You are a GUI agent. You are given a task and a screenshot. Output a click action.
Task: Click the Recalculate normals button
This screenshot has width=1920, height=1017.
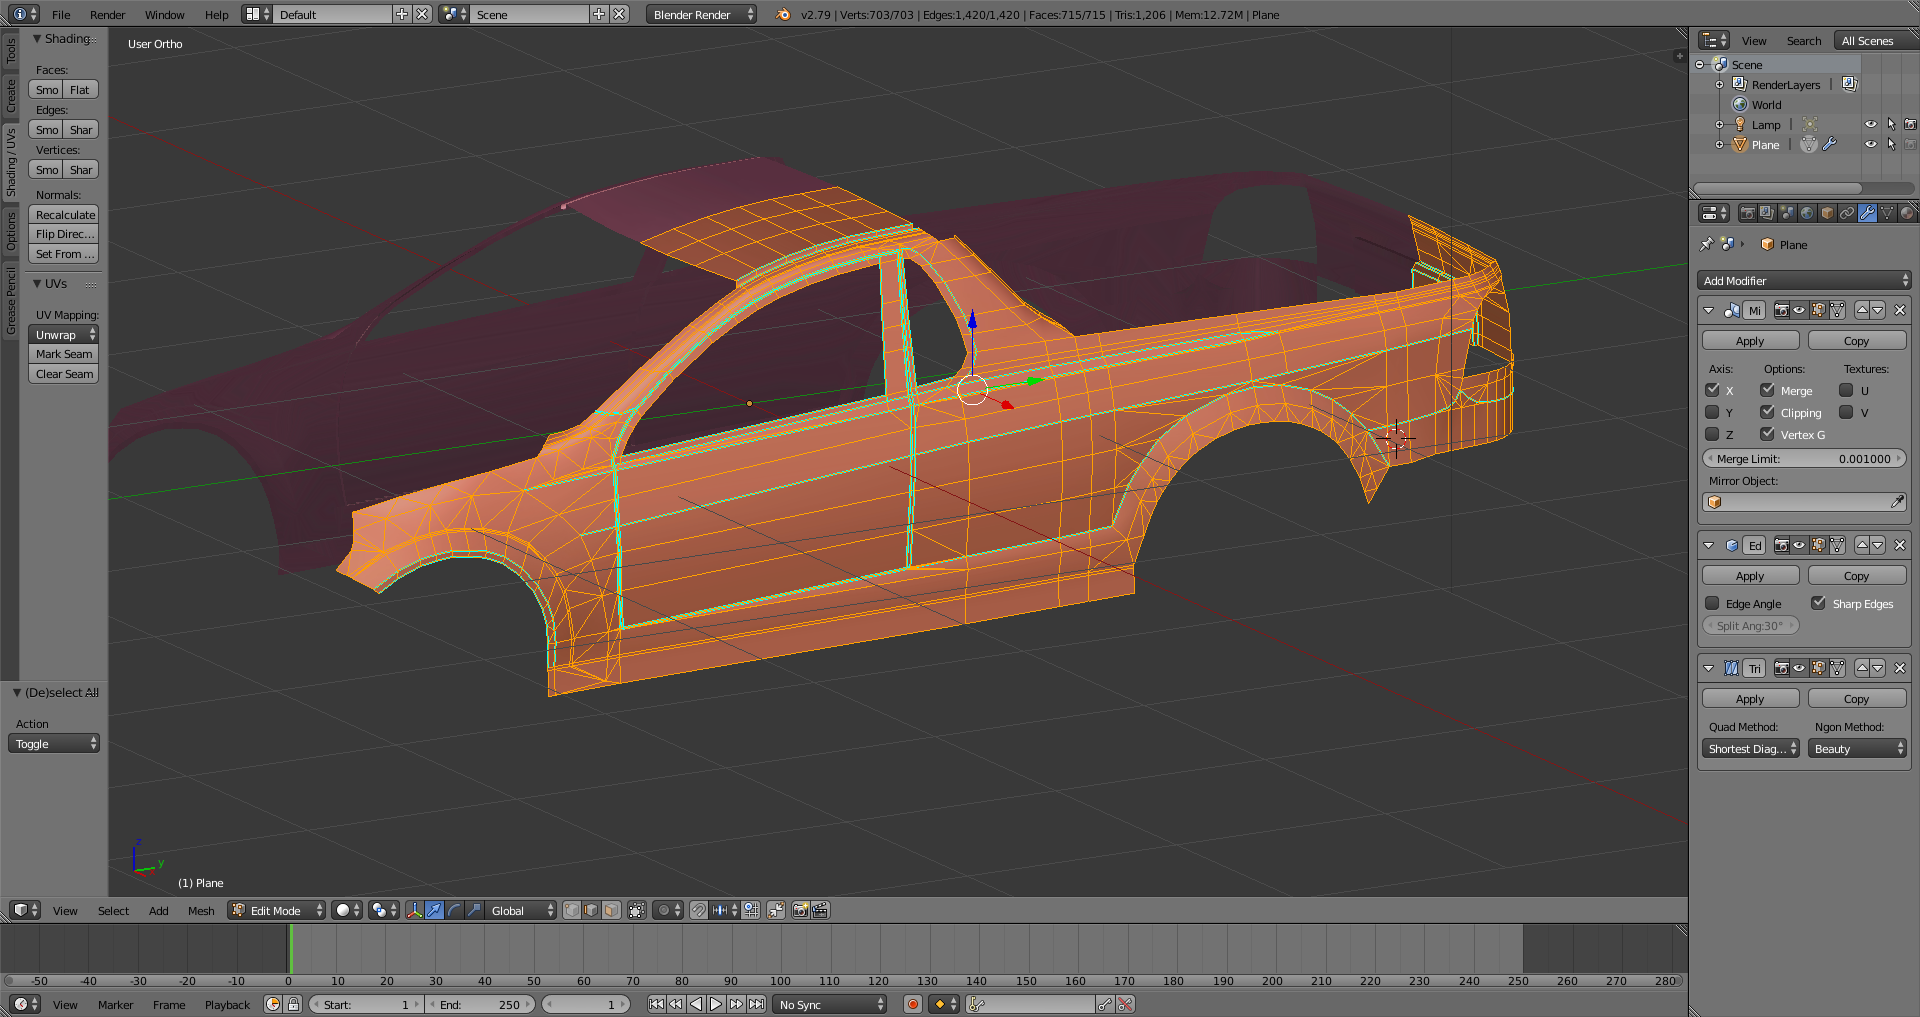[x=64, y=214]
